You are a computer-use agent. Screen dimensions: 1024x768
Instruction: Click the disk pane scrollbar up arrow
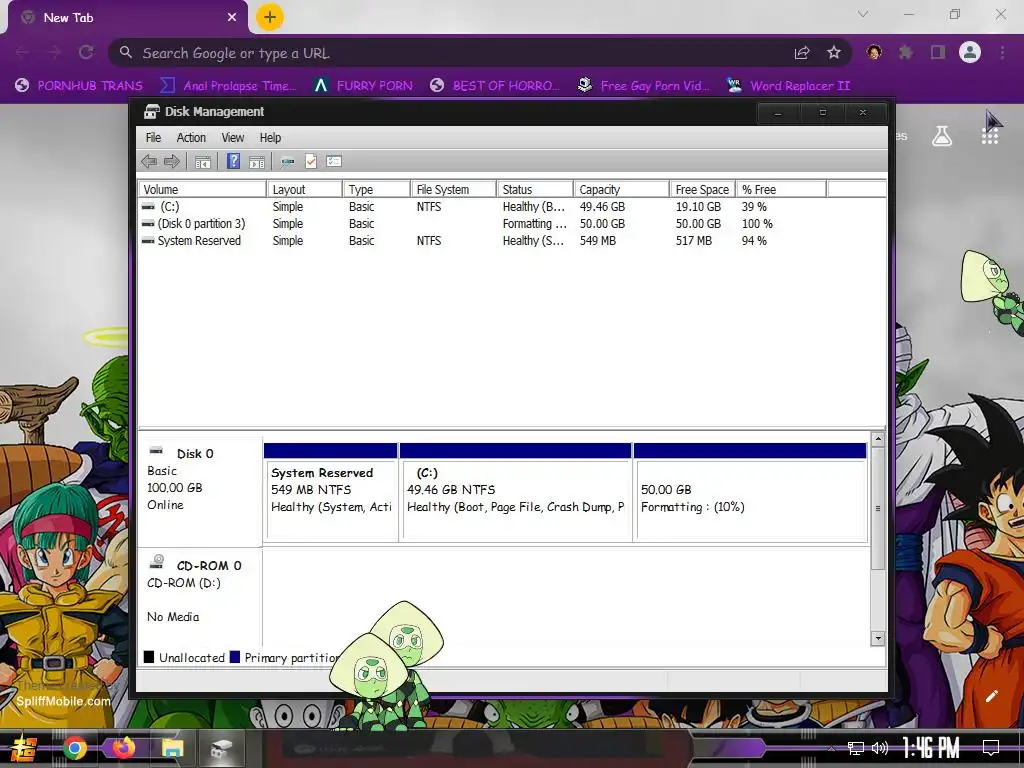click(878, 440)
